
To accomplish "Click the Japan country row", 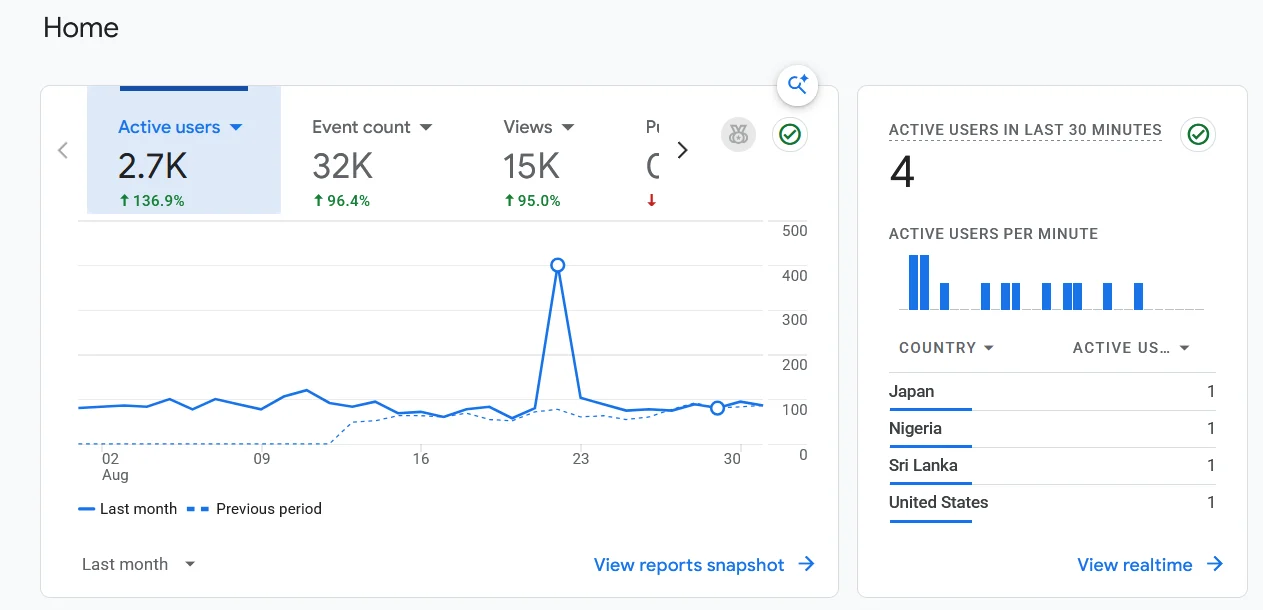I will click(x=1052, y=392).
